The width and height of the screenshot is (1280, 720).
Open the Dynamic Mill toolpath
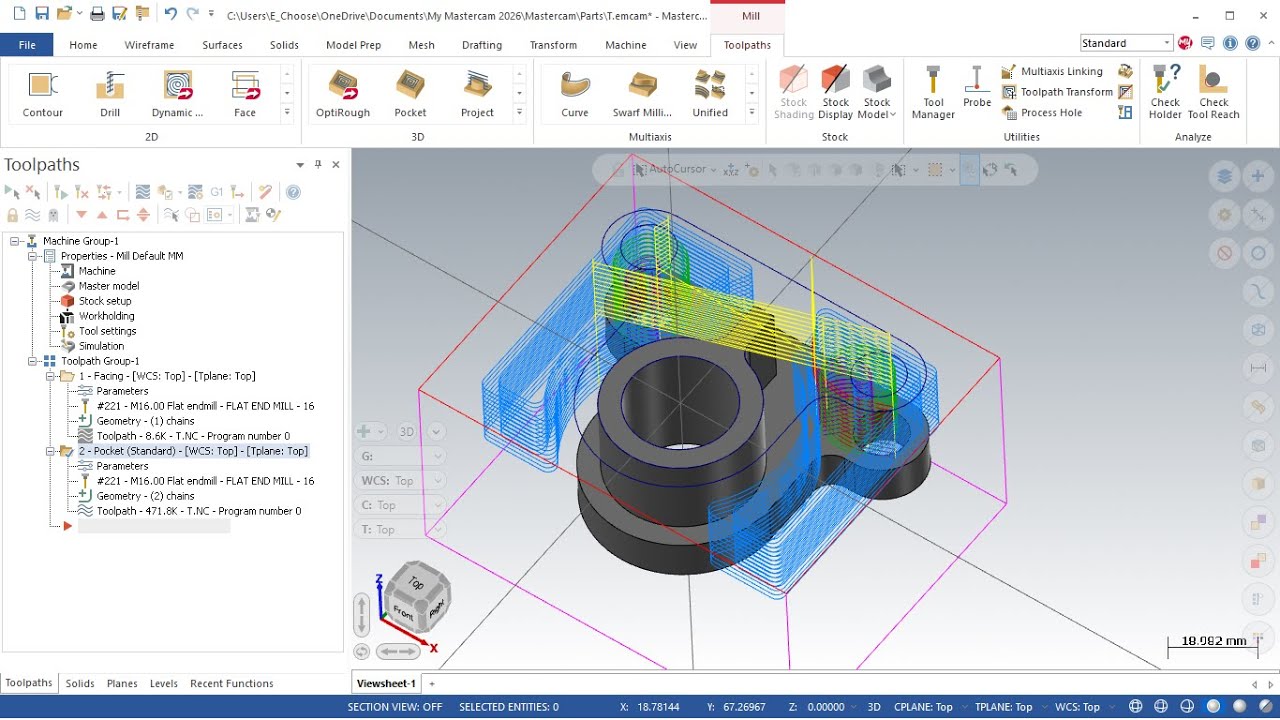[x=177, y=95]
